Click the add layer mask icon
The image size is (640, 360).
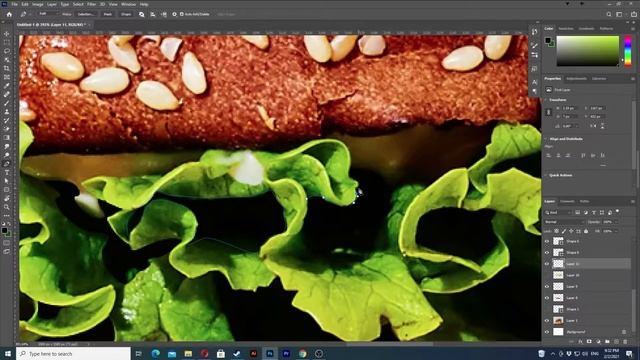pos(589,342)
